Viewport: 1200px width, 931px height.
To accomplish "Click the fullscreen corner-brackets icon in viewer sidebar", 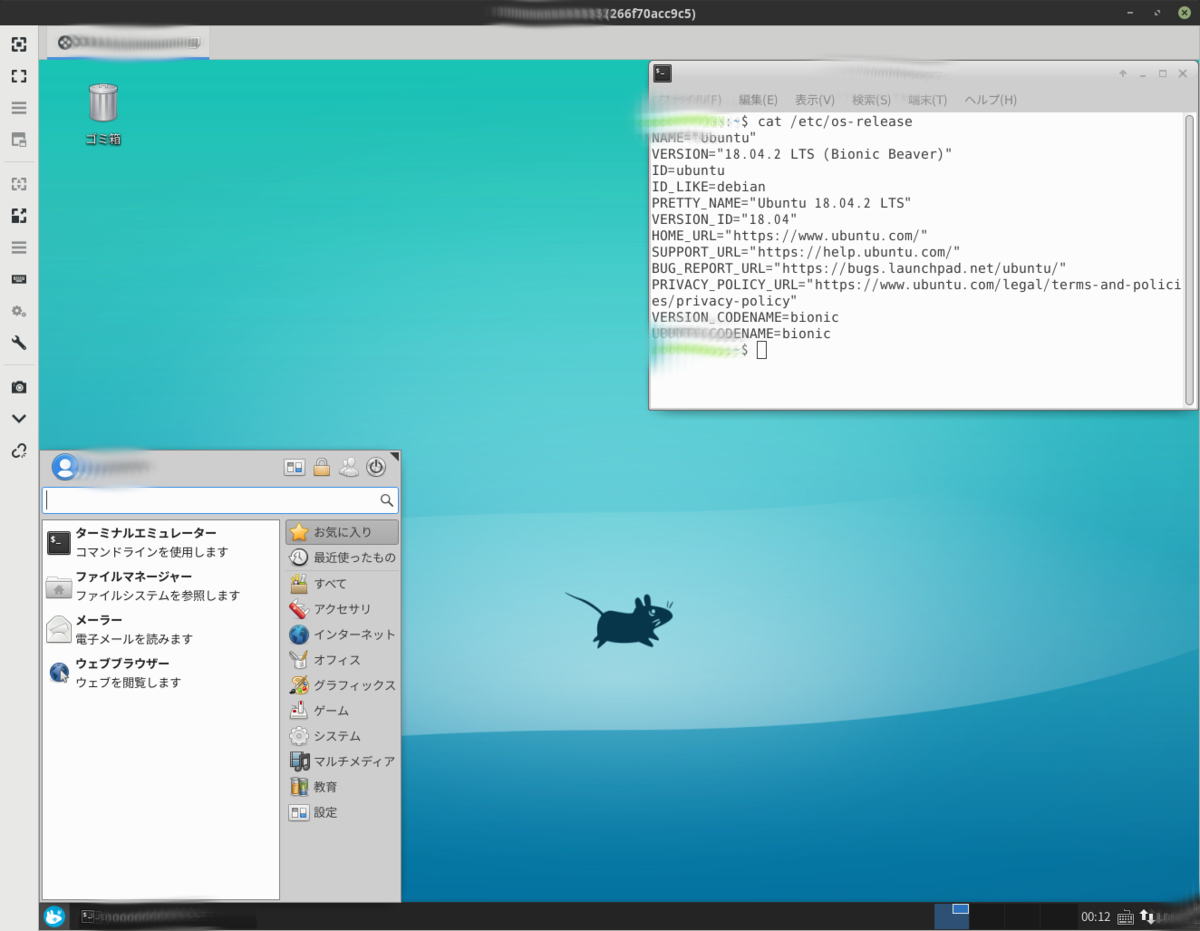I will pos(18,76).
